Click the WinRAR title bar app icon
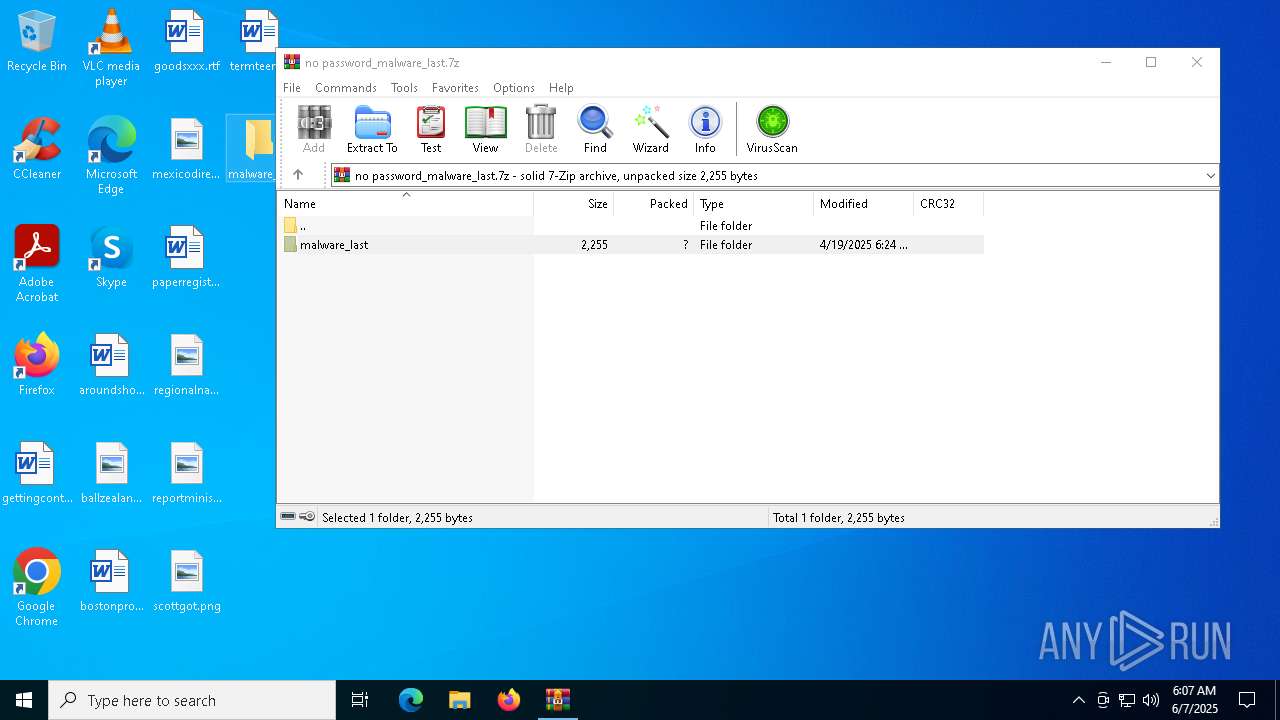 coord(292,62)
